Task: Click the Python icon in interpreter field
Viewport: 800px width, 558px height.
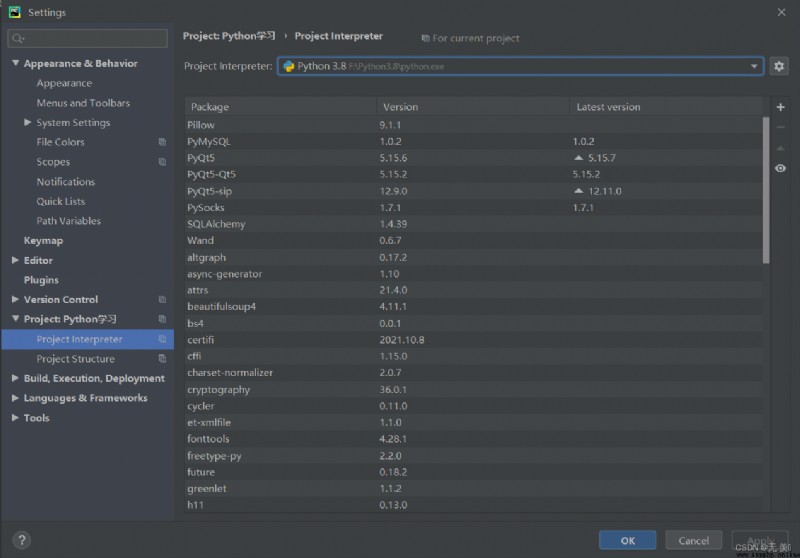Action: coord(289,66)
